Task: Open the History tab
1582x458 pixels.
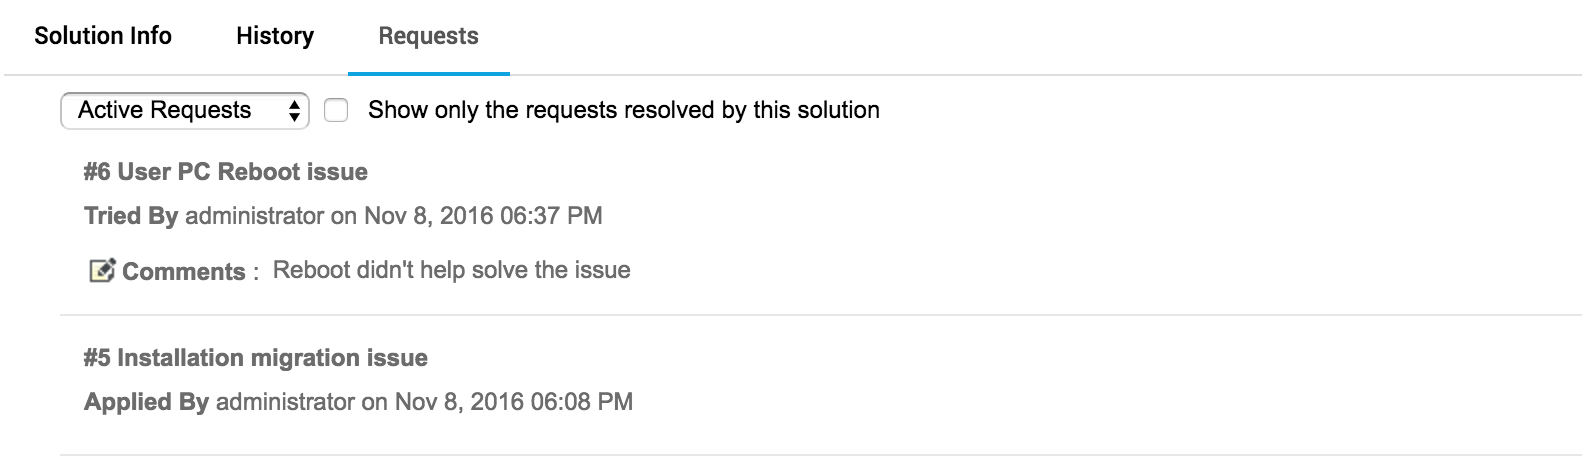Action: point(275,36)
